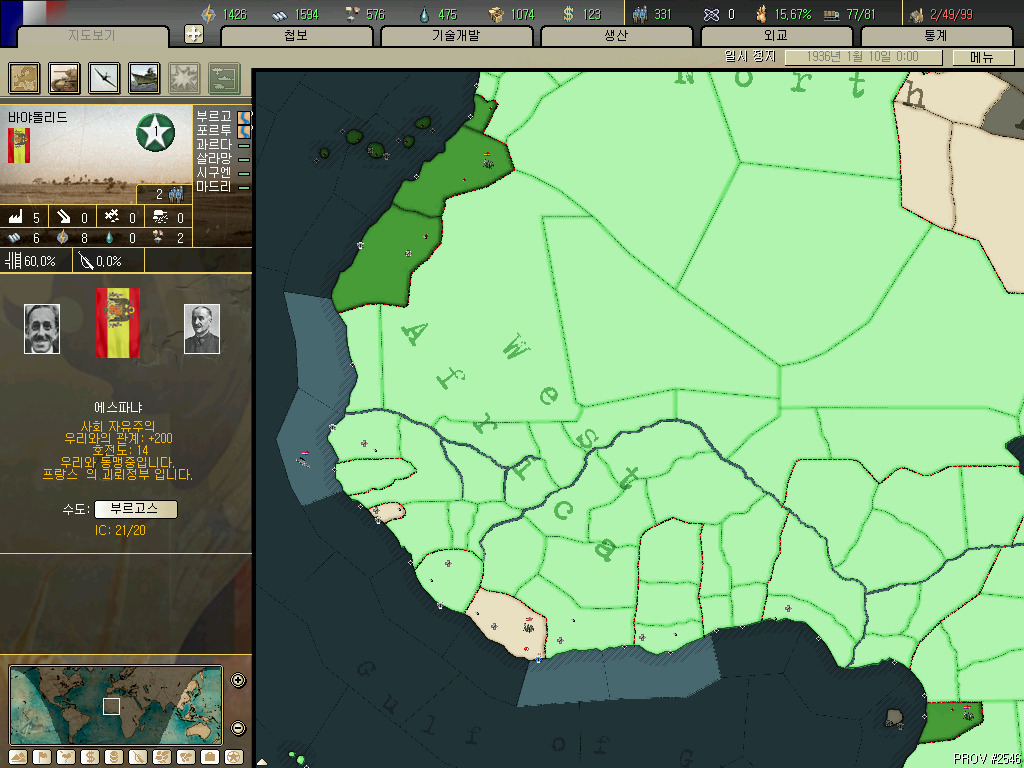The width and height of the screenshot is (1024, 768).
Task: Click the infrastructure 60.0% icon
Action: coord(13,261)
